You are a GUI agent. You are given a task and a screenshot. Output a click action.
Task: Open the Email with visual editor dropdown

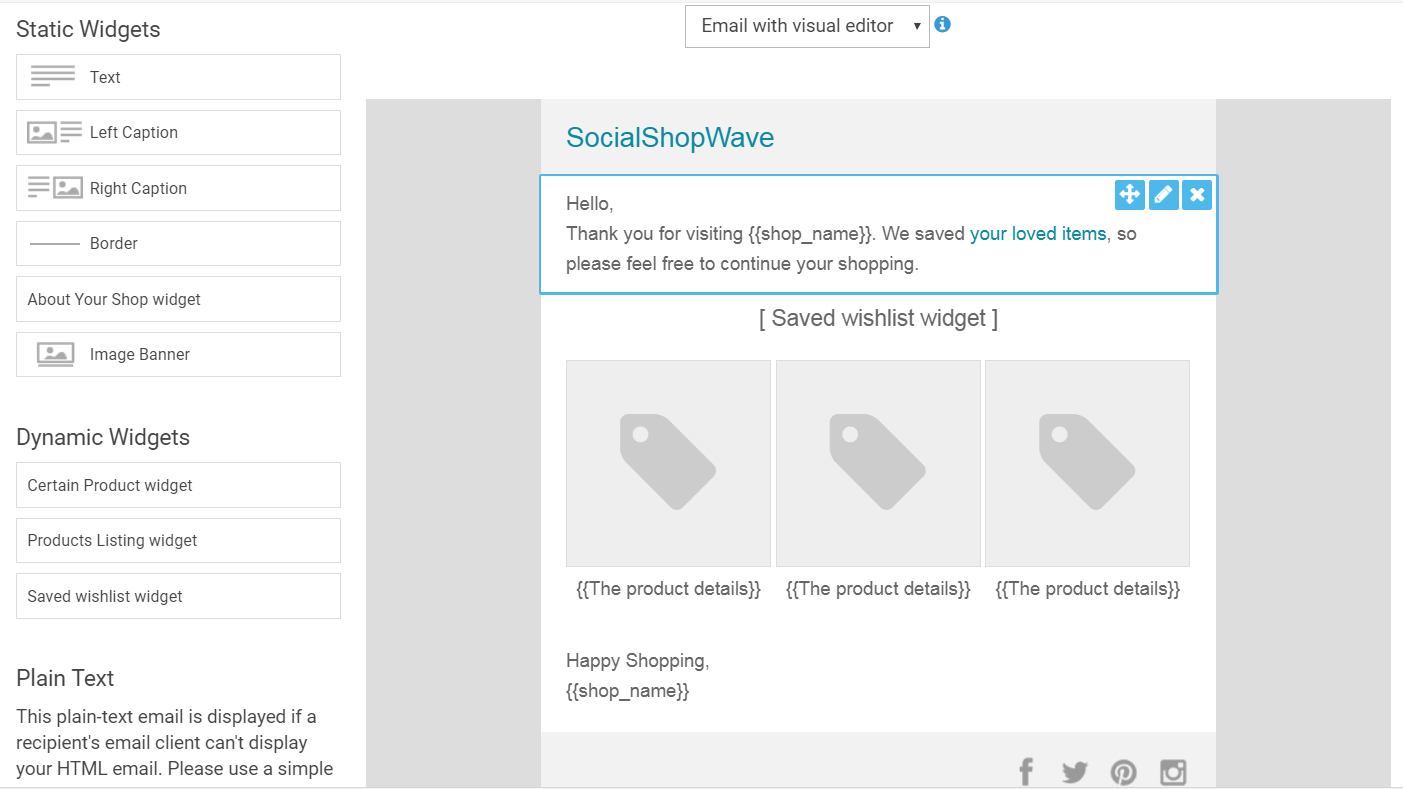(x=807, y=26)
